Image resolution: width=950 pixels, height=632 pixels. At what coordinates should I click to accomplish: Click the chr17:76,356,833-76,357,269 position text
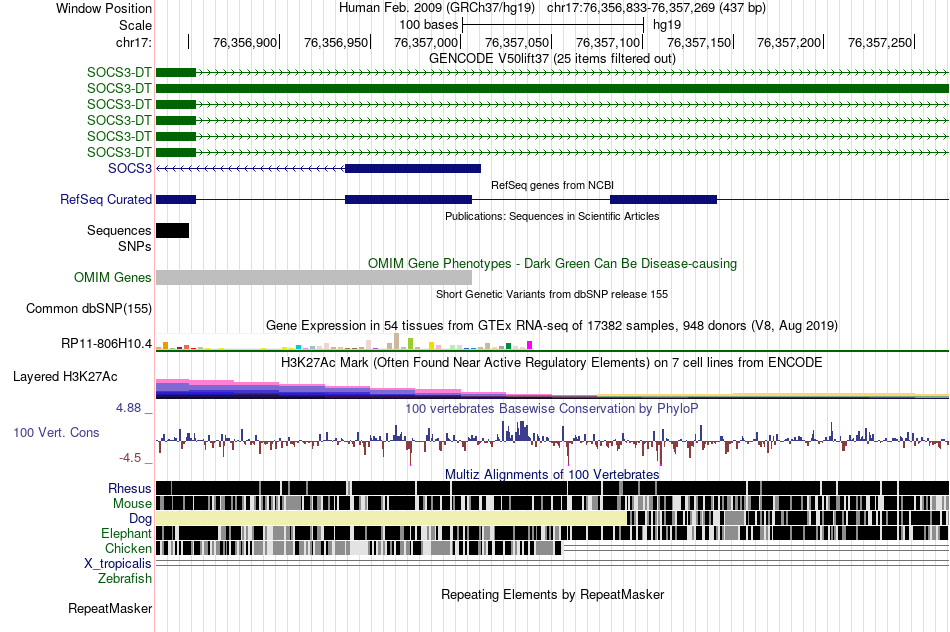pyautogui.click(x=656, y=8)
